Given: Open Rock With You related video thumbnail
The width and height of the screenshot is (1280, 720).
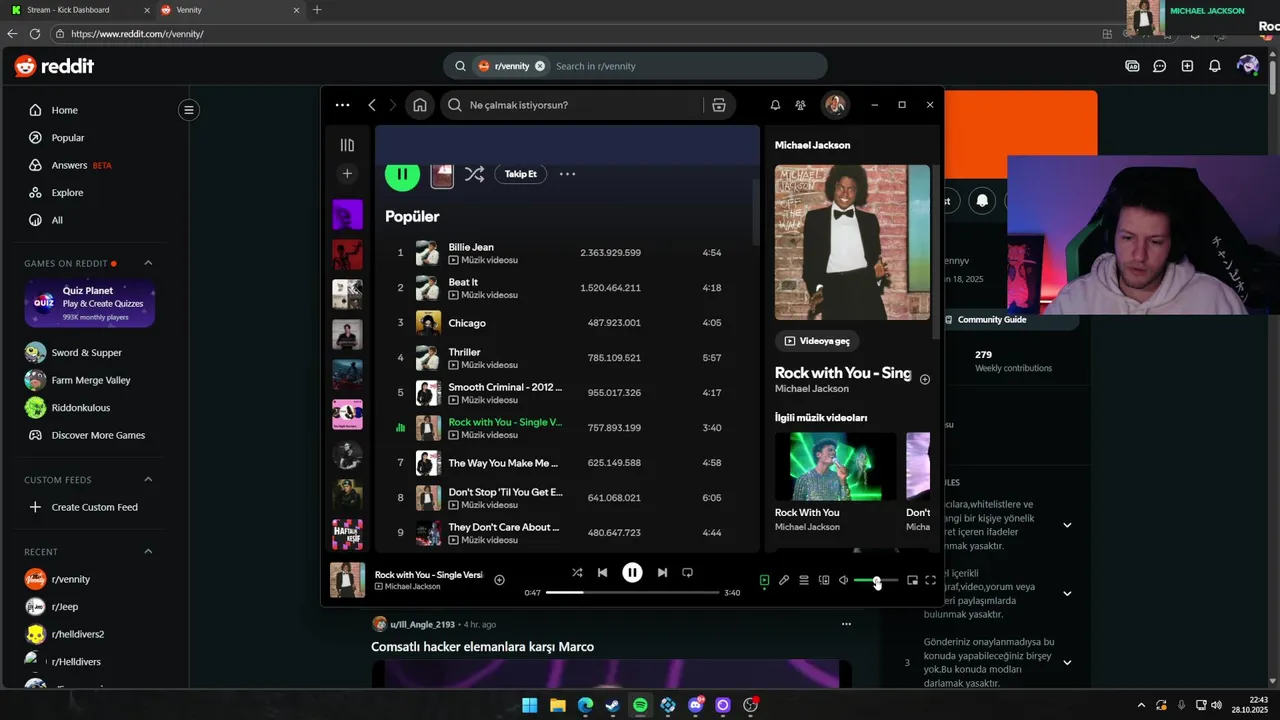Looking at the screenshot, I should tap(836, 466).
